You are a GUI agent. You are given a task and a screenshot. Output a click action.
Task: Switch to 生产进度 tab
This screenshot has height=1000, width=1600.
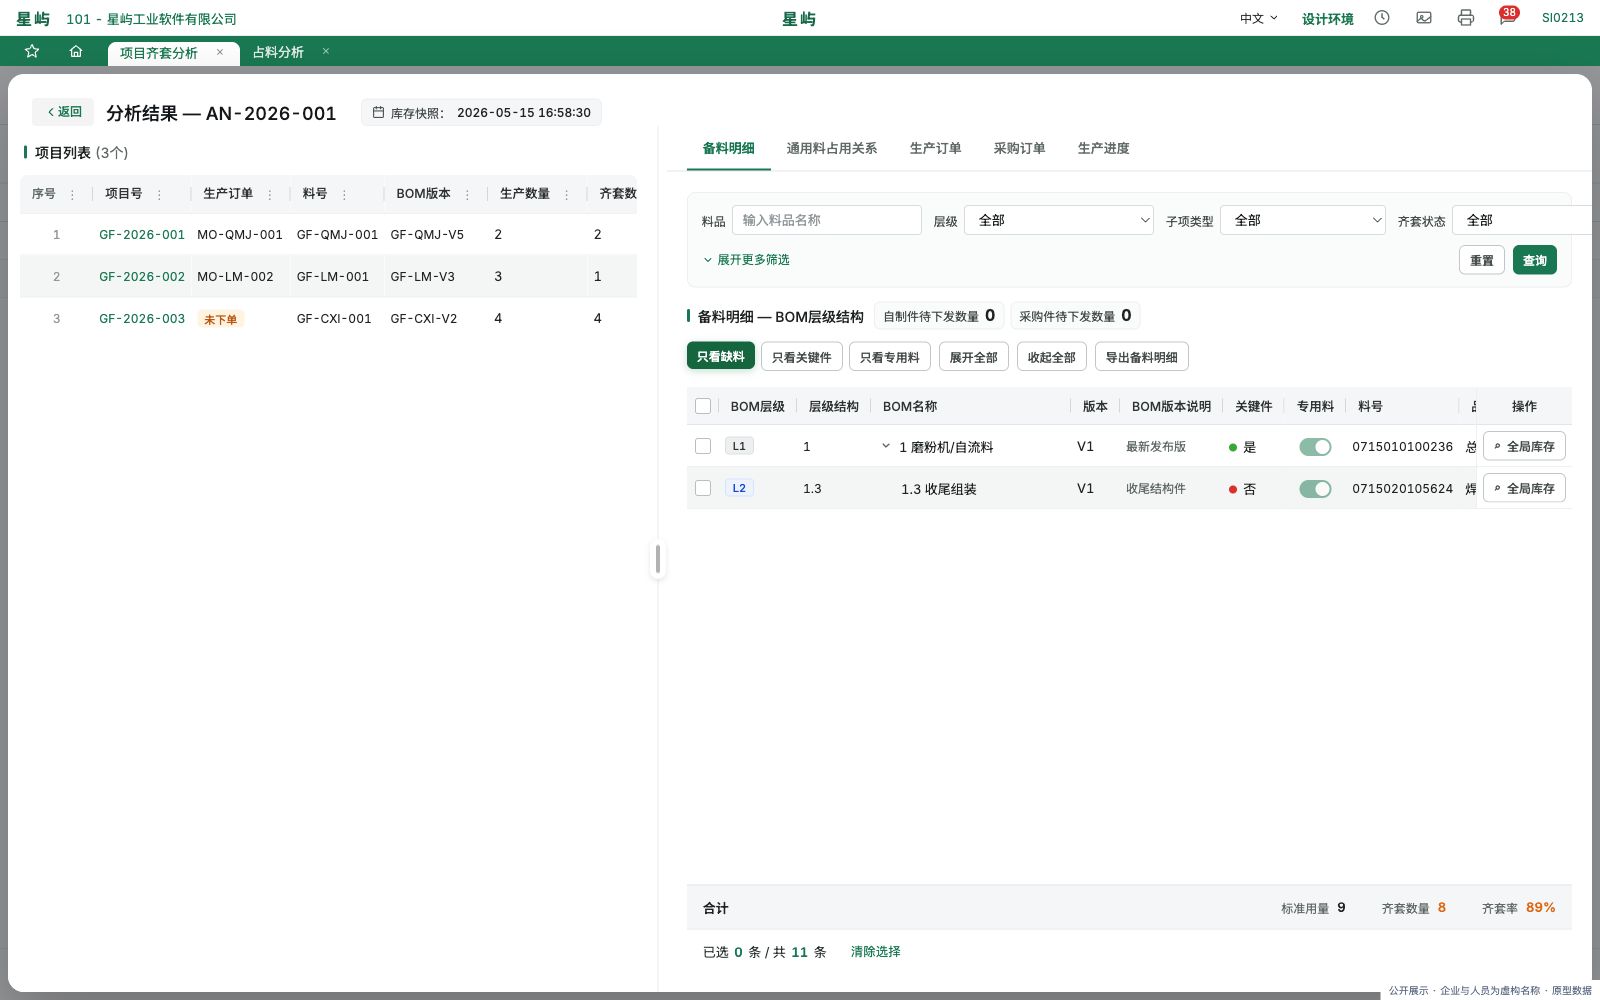tap(1103, 148)
